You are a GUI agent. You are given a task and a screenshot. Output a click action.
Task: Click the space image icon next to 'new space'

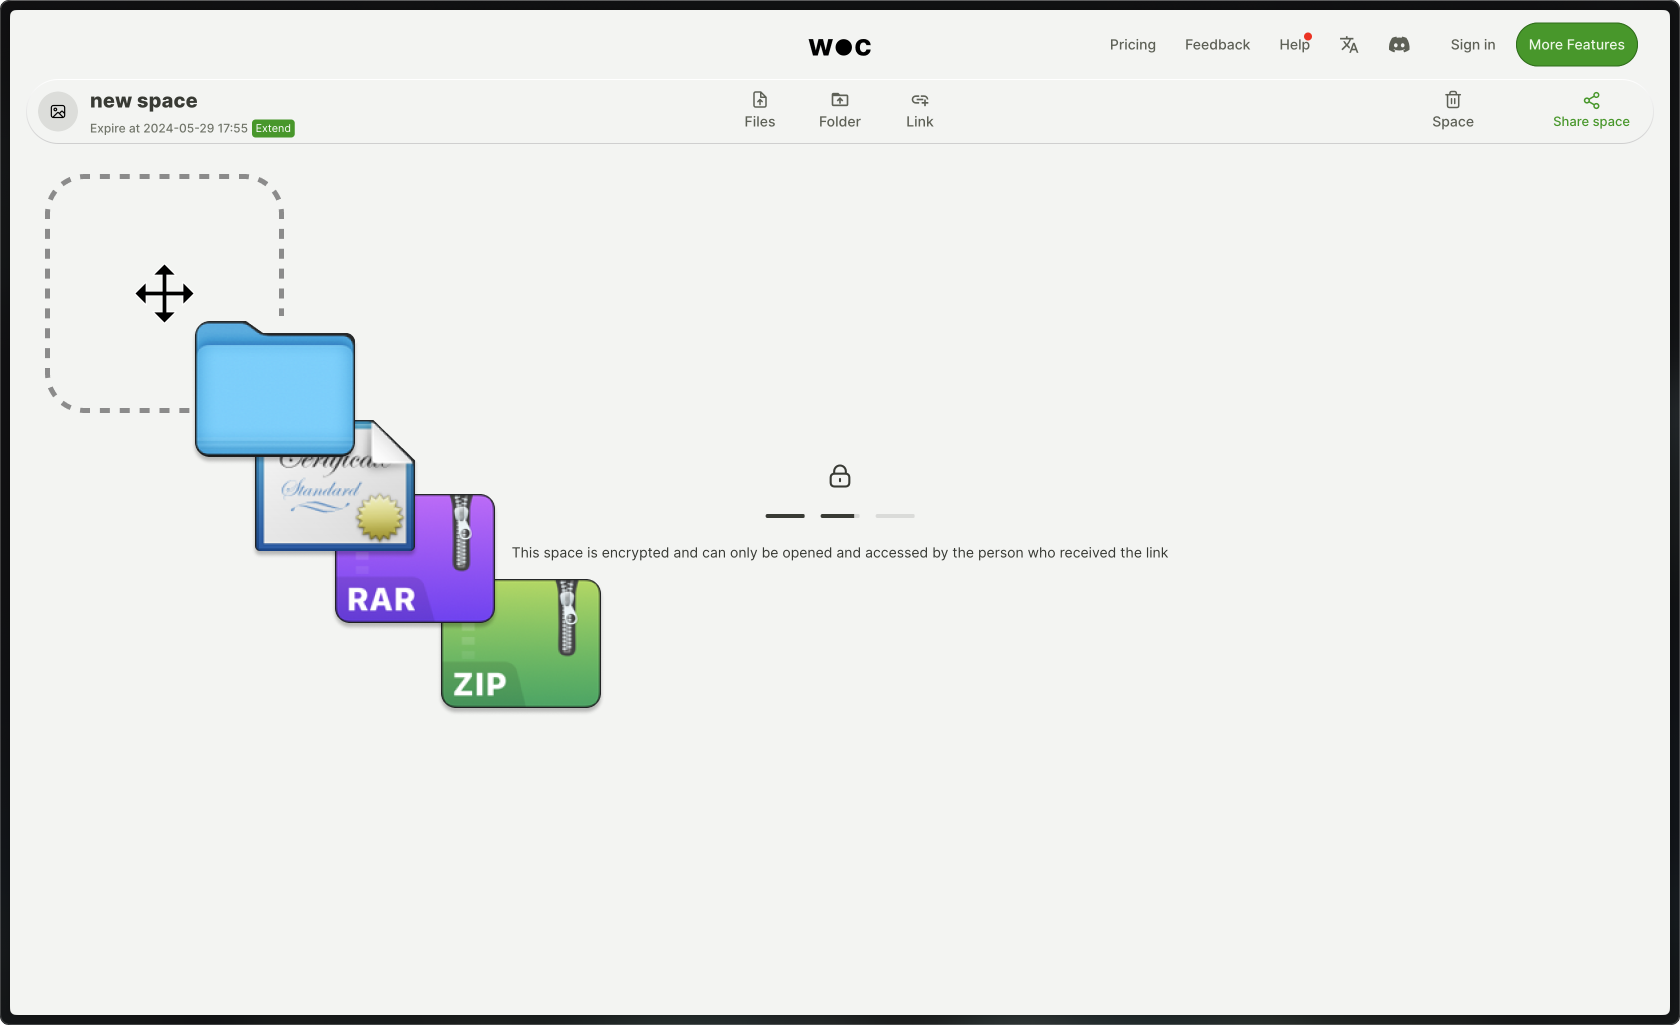57,111
